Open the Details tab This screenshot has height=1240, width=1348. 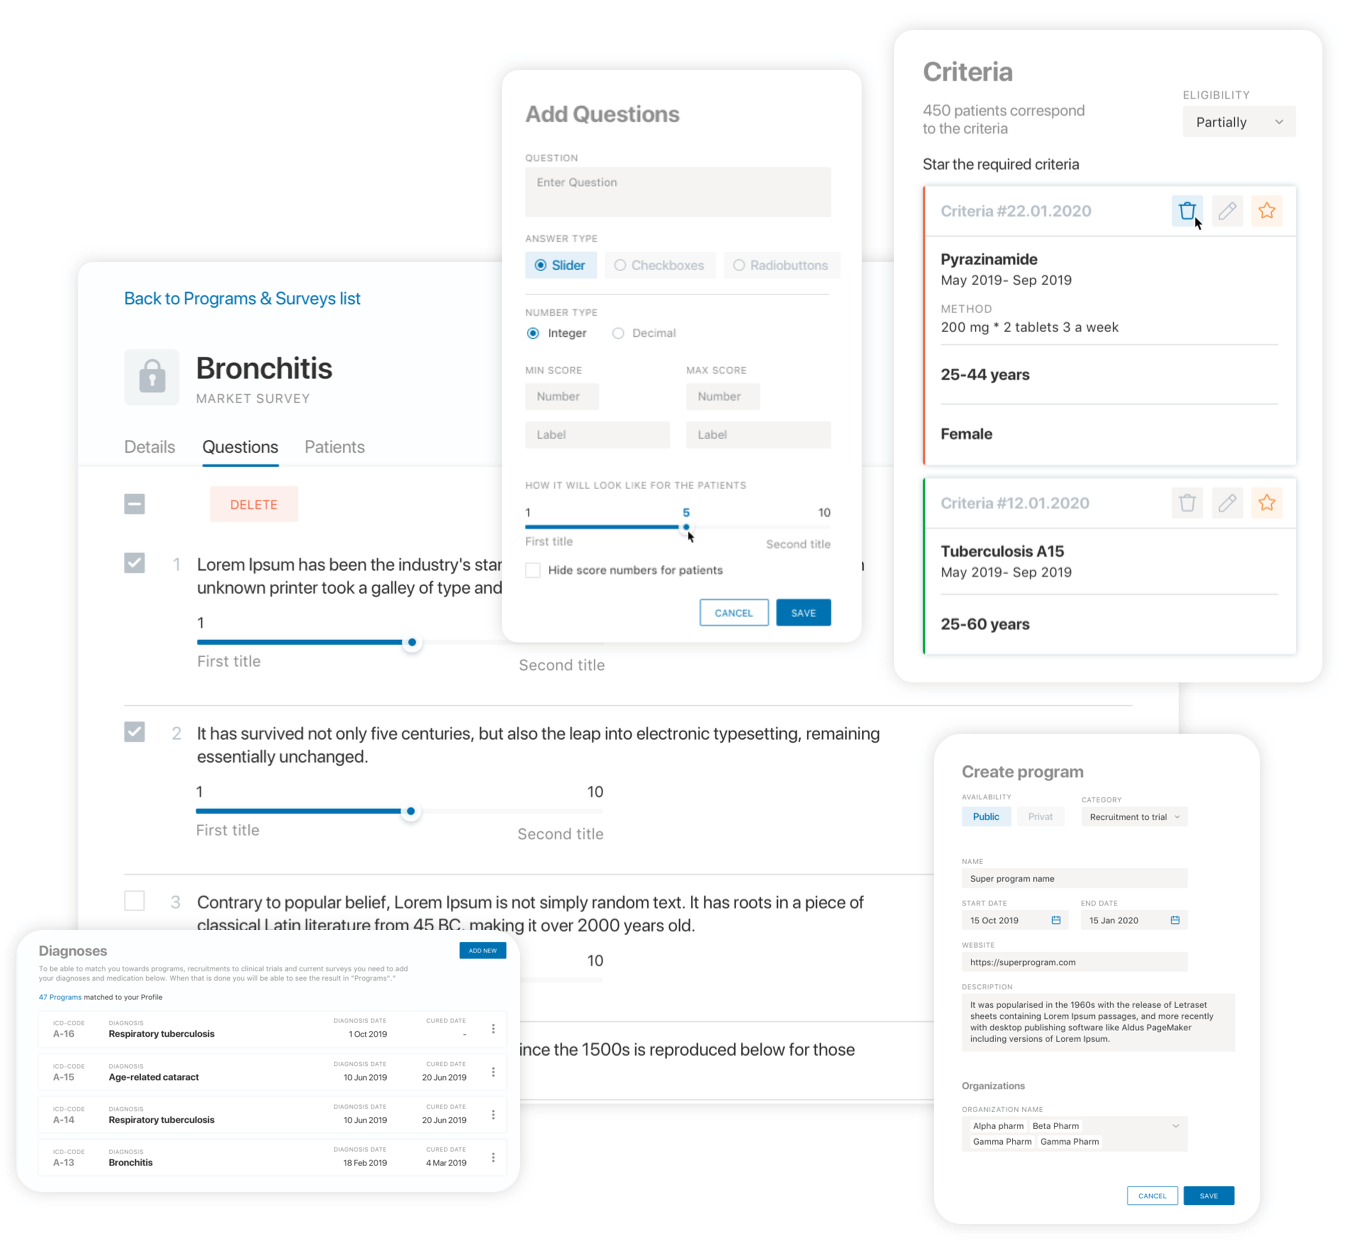(149, 447)
